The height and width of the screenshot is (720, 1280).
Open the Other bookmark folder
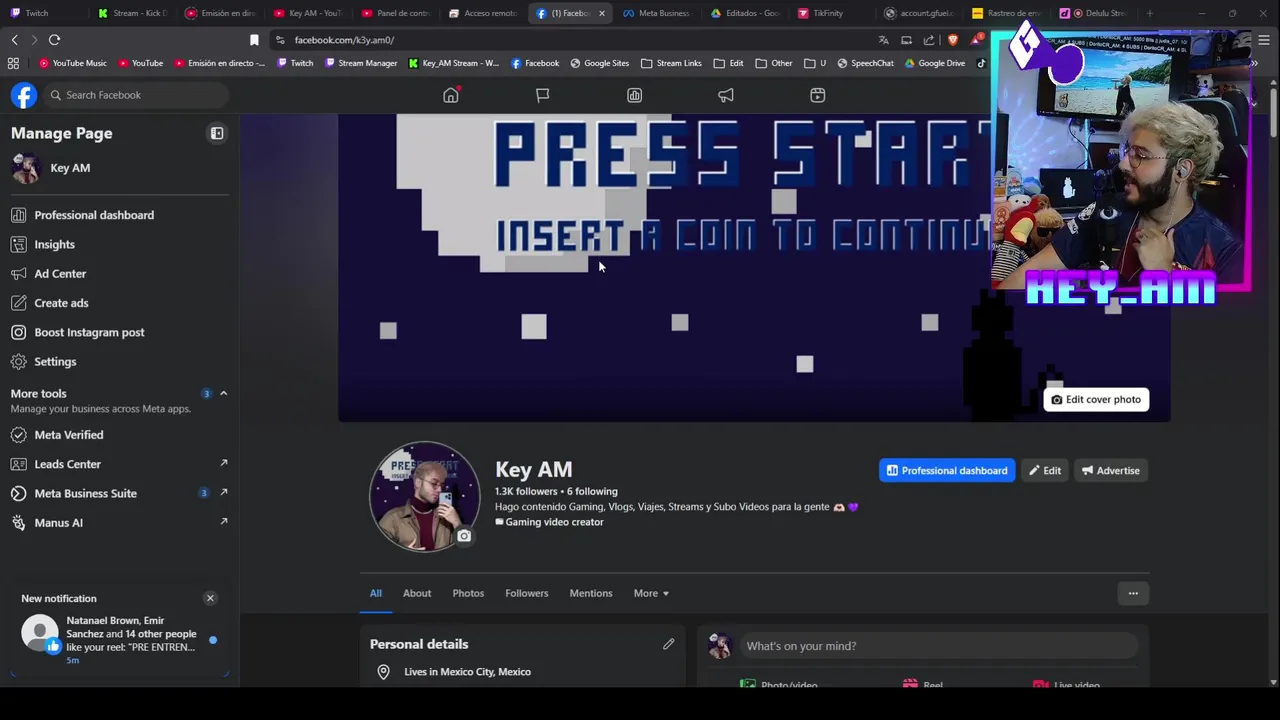point(774,63)
